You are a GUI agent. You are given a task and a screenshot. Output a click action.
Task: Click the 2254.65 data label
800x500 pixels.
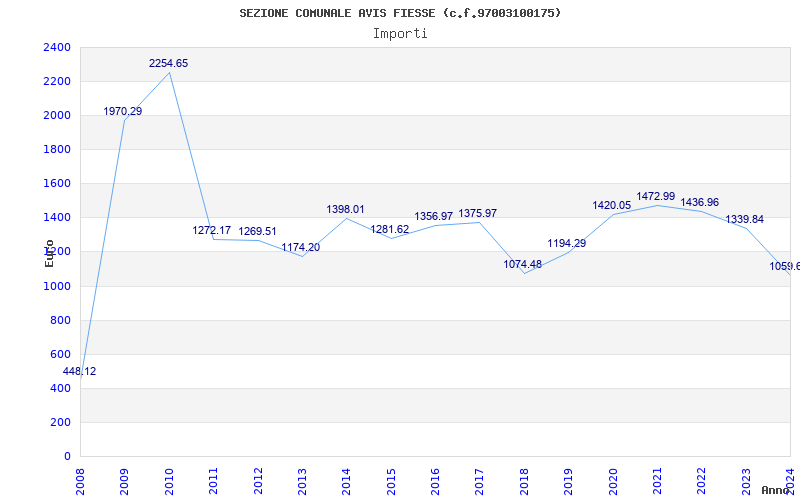[168, 63]
